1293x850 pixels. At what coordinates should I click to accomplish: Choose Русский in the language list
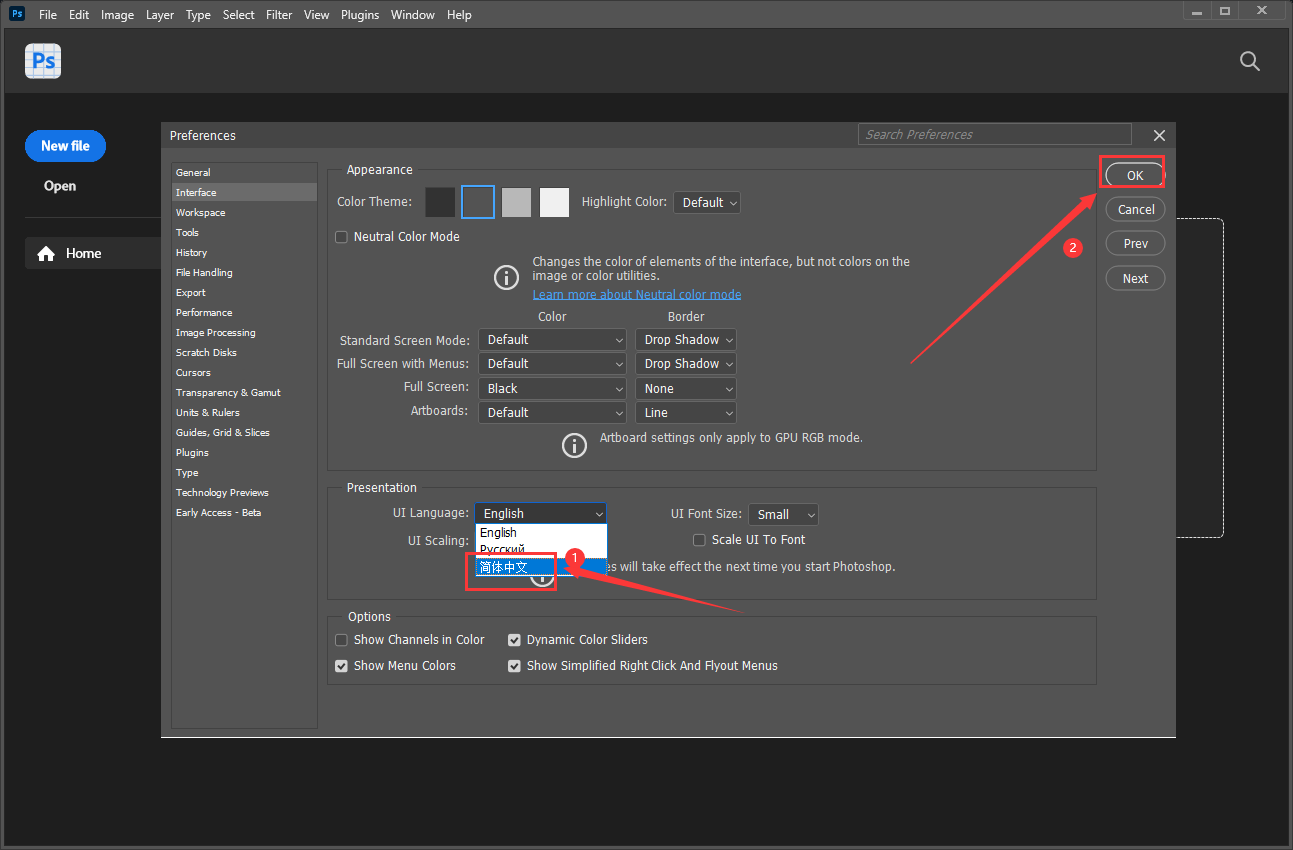tap(540, 550)
